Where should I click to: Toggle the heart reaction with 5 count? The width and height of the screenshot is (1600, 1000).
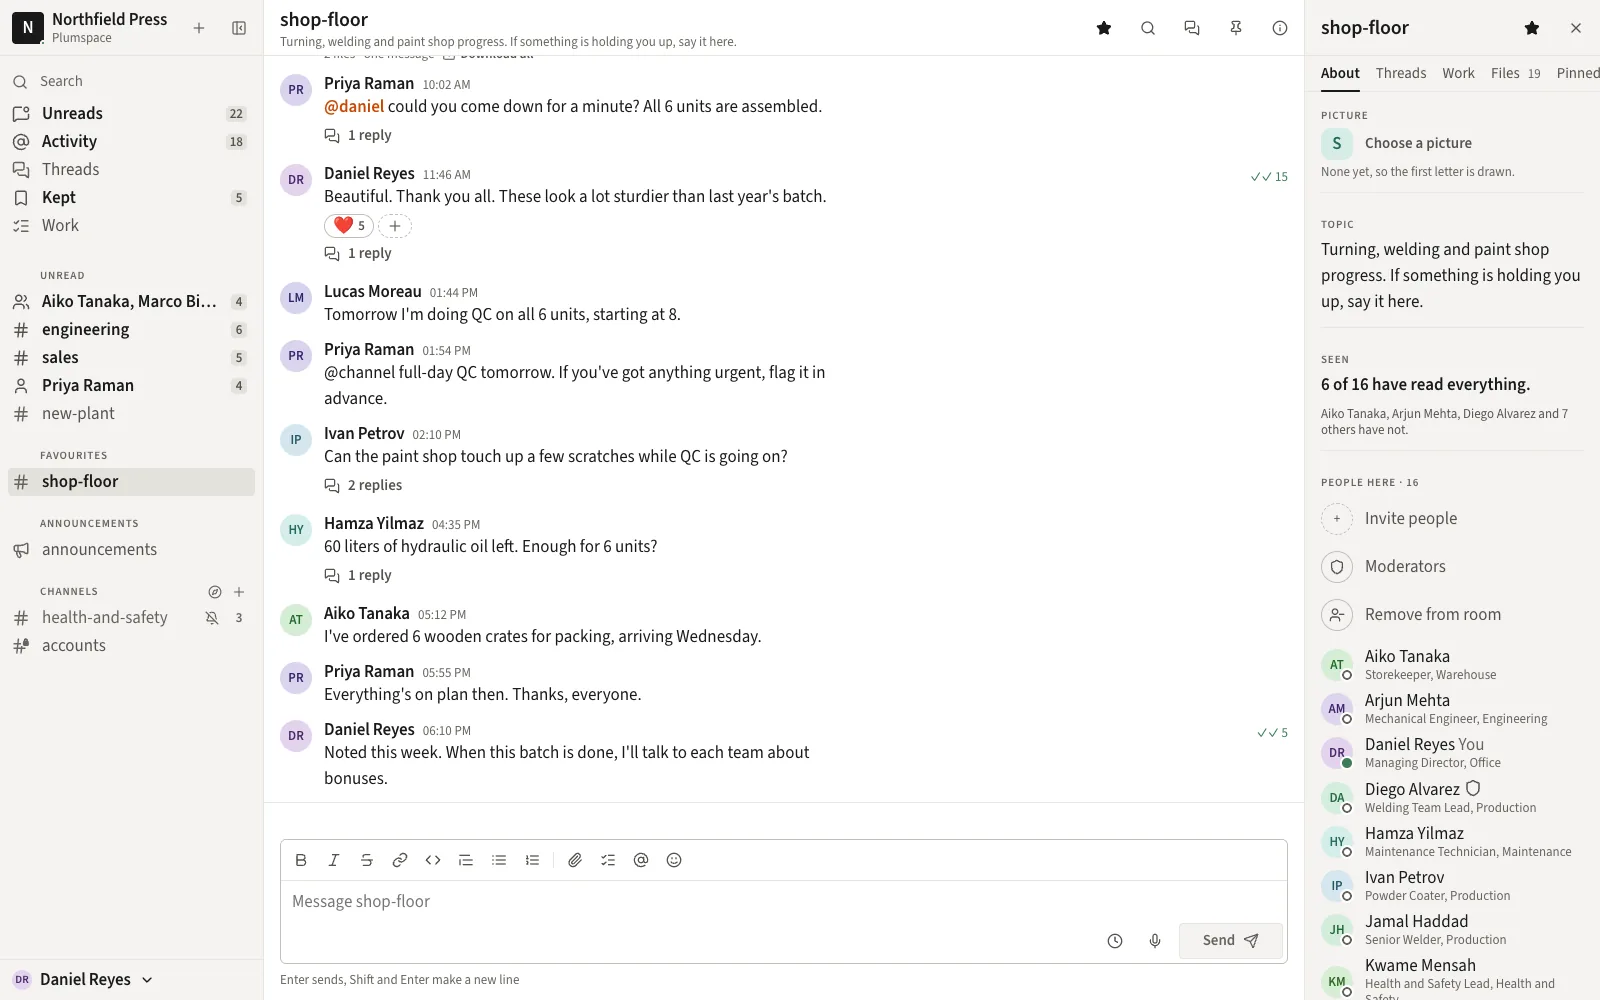tap(349, 226)
